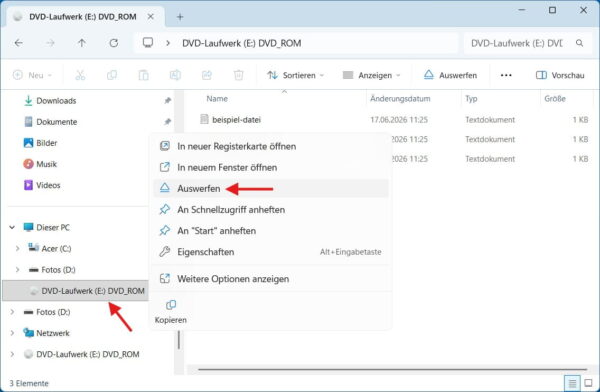This screenshot has width=600, height=392.
Task: Collapse the Dieser PC tree node
Action: (x=12, y=227)
